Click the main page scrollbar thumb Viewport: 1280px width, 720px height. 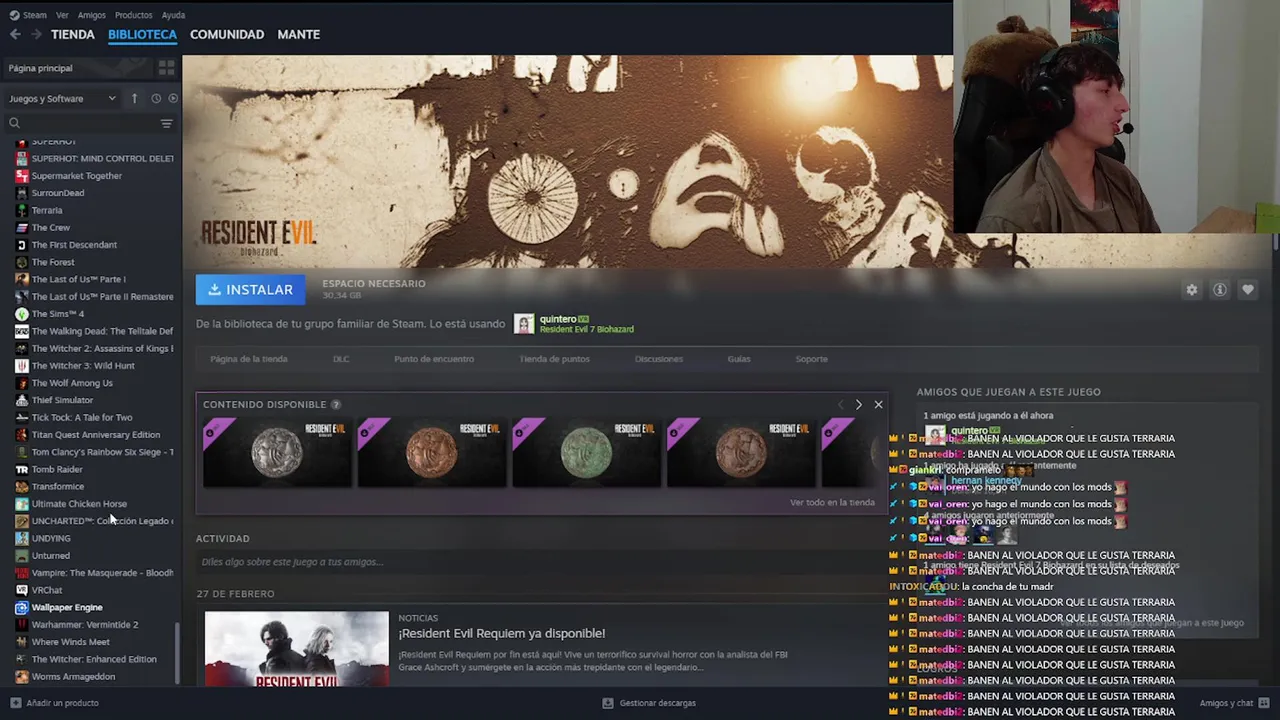coord(1275,242)
